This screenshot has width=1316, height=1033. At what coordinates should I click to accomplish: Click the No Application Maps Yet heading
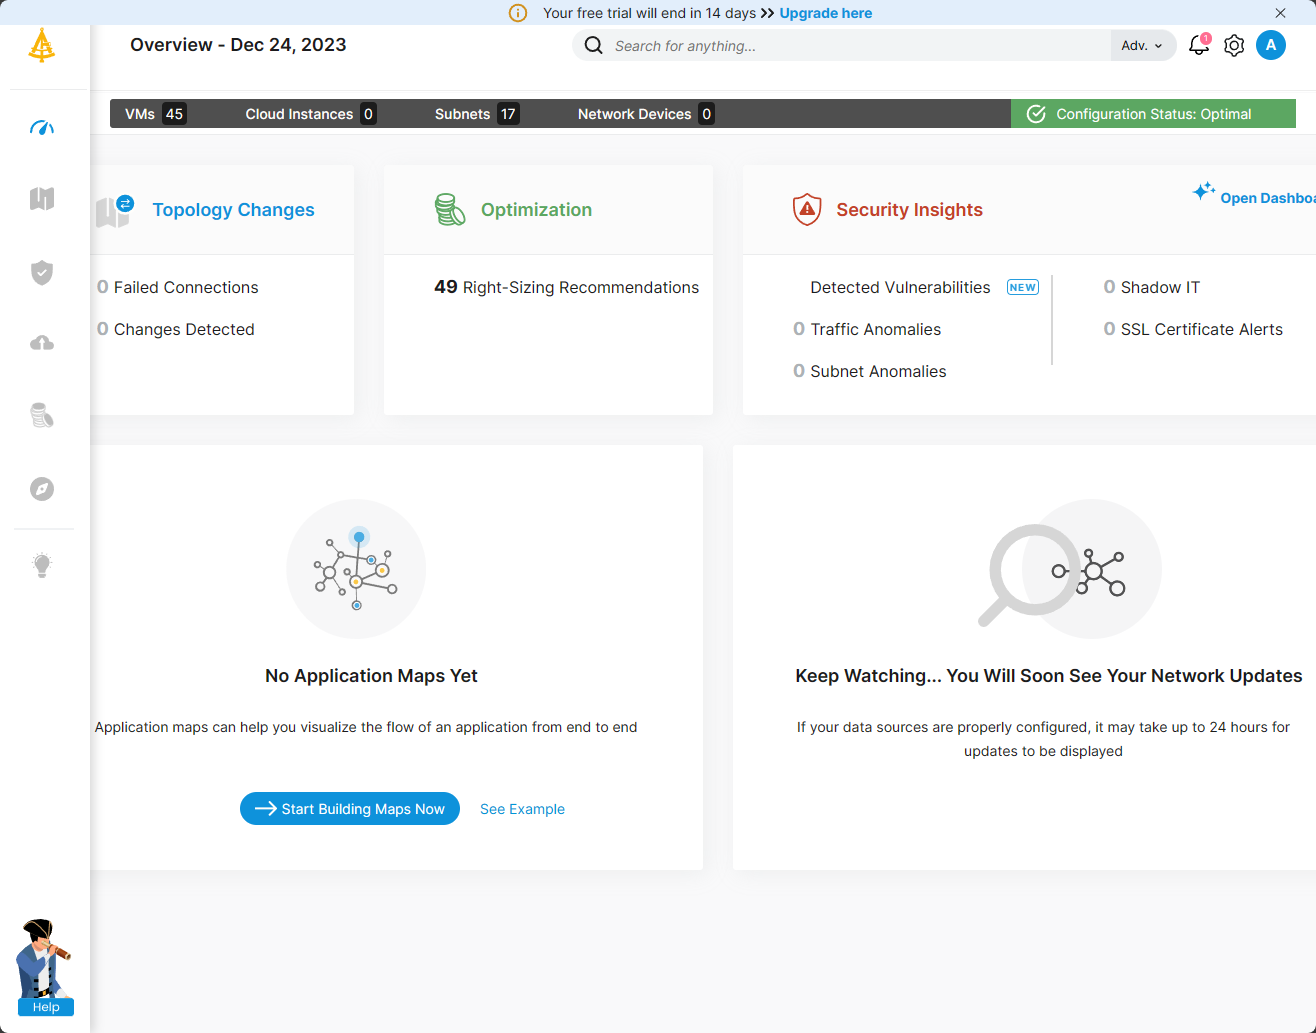tap(371, 676)
